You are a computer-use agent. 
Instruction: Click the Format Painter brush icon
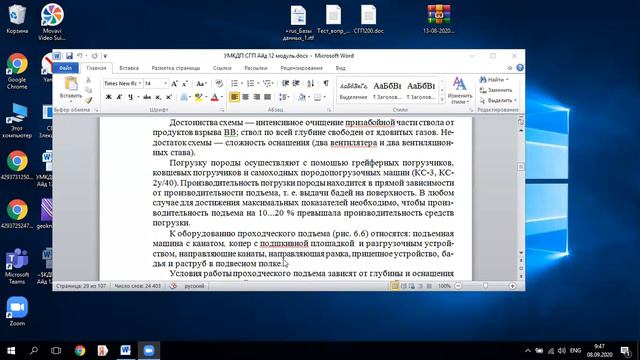pyautogui.click(x=89, y=100)
